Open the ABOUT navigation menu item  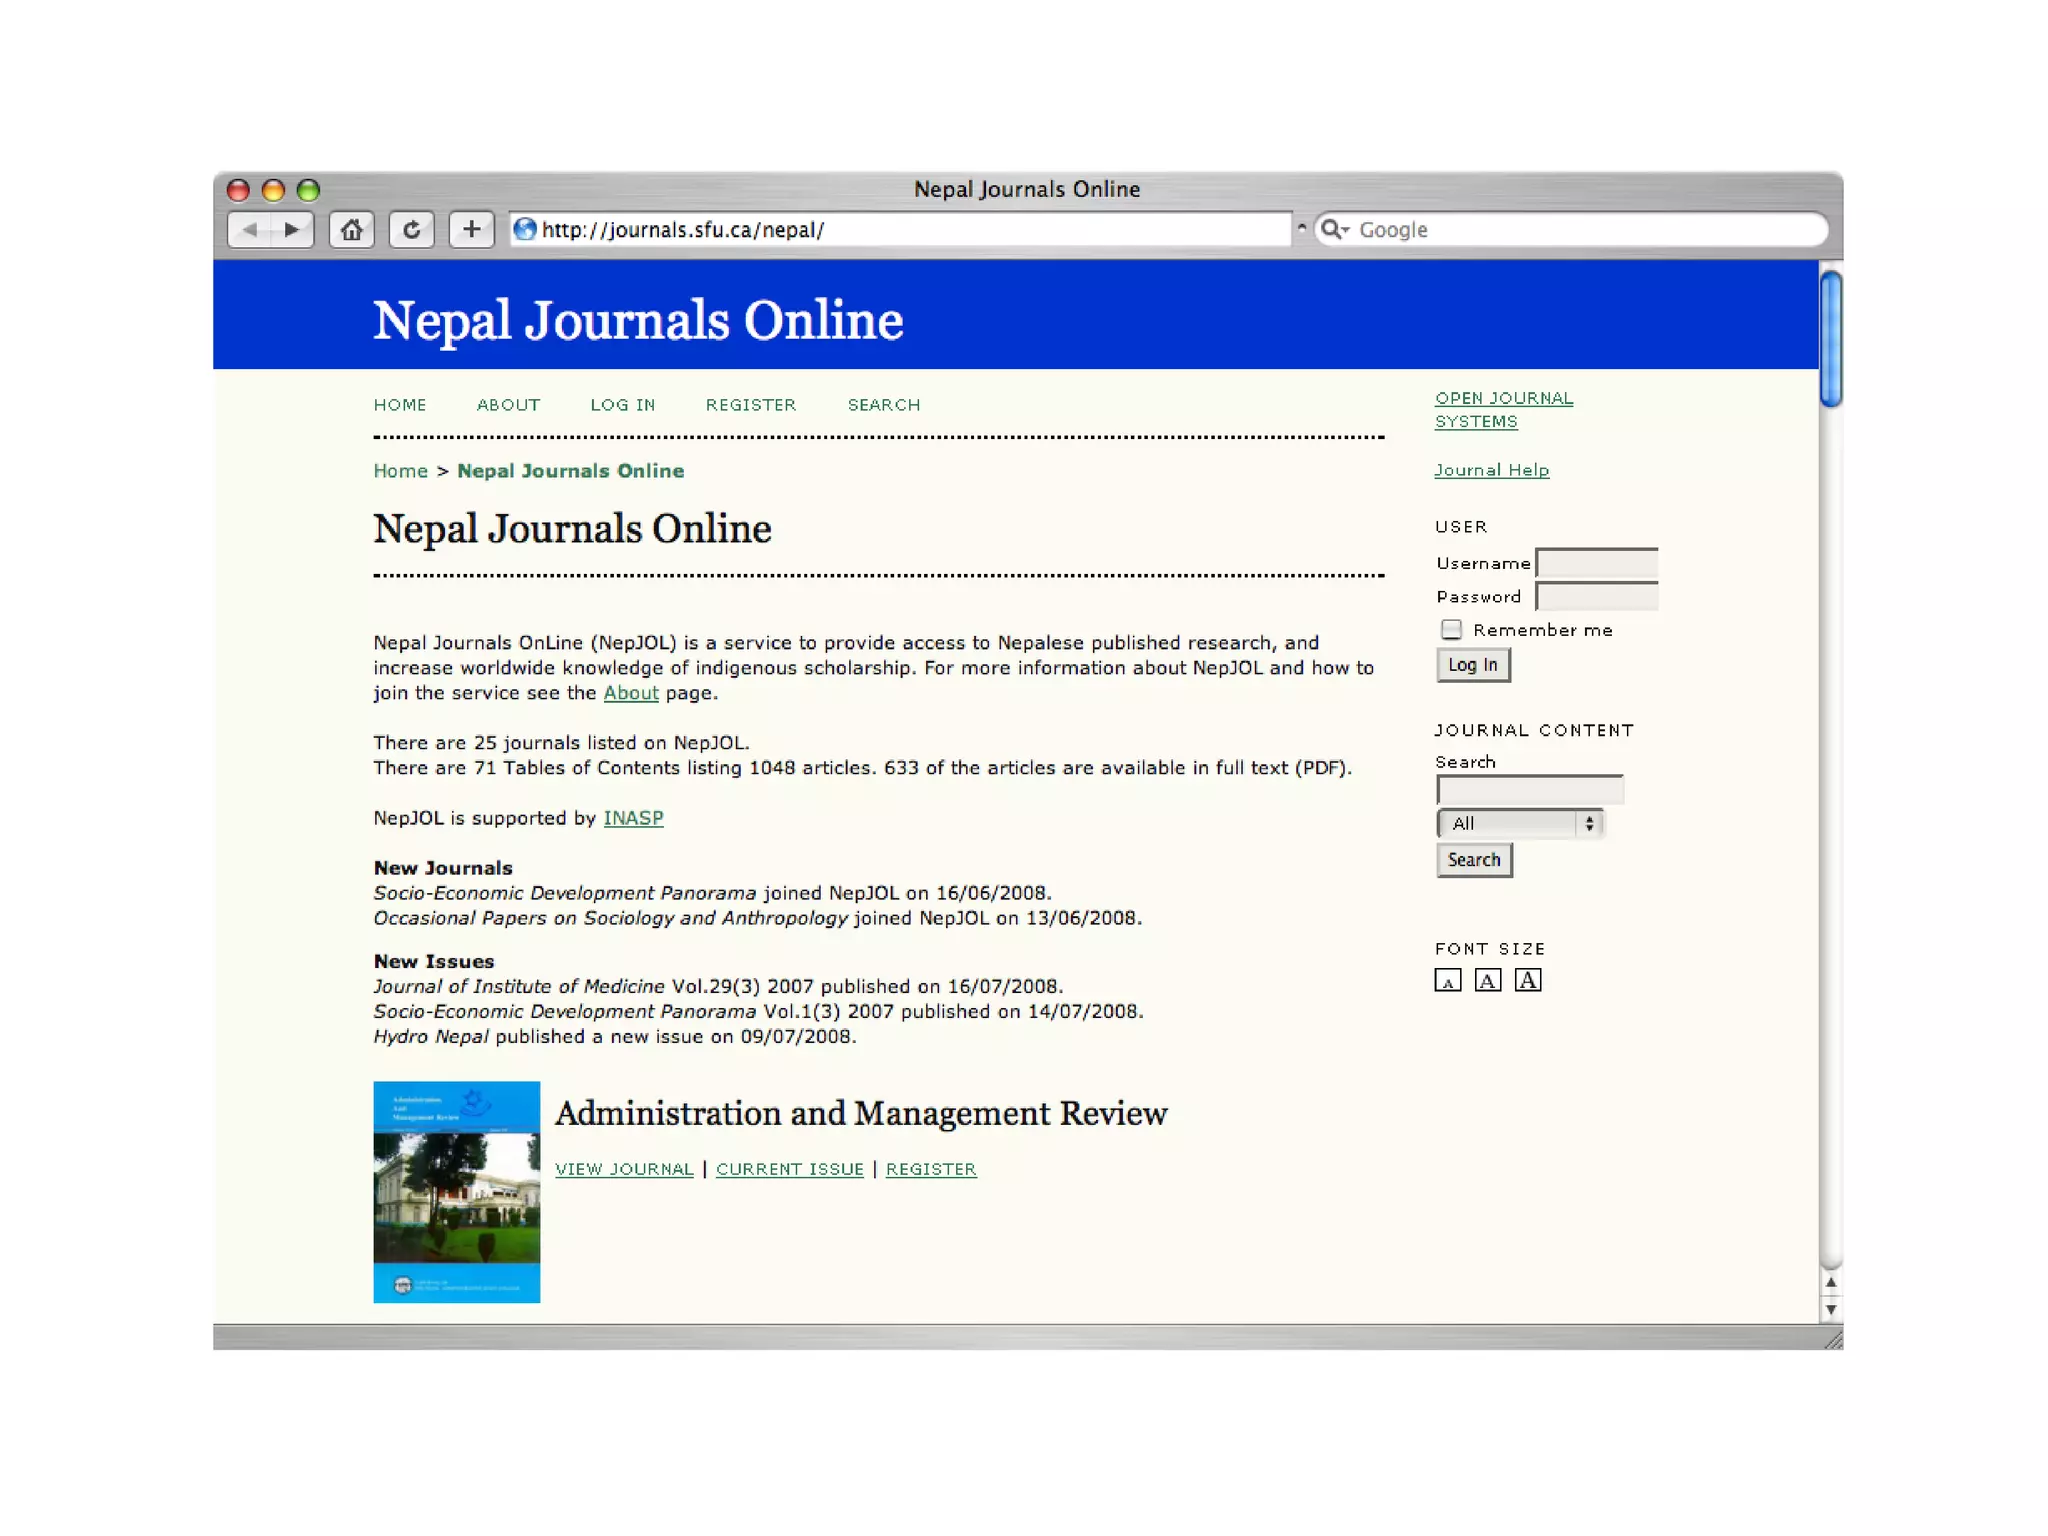pos(508,405)
